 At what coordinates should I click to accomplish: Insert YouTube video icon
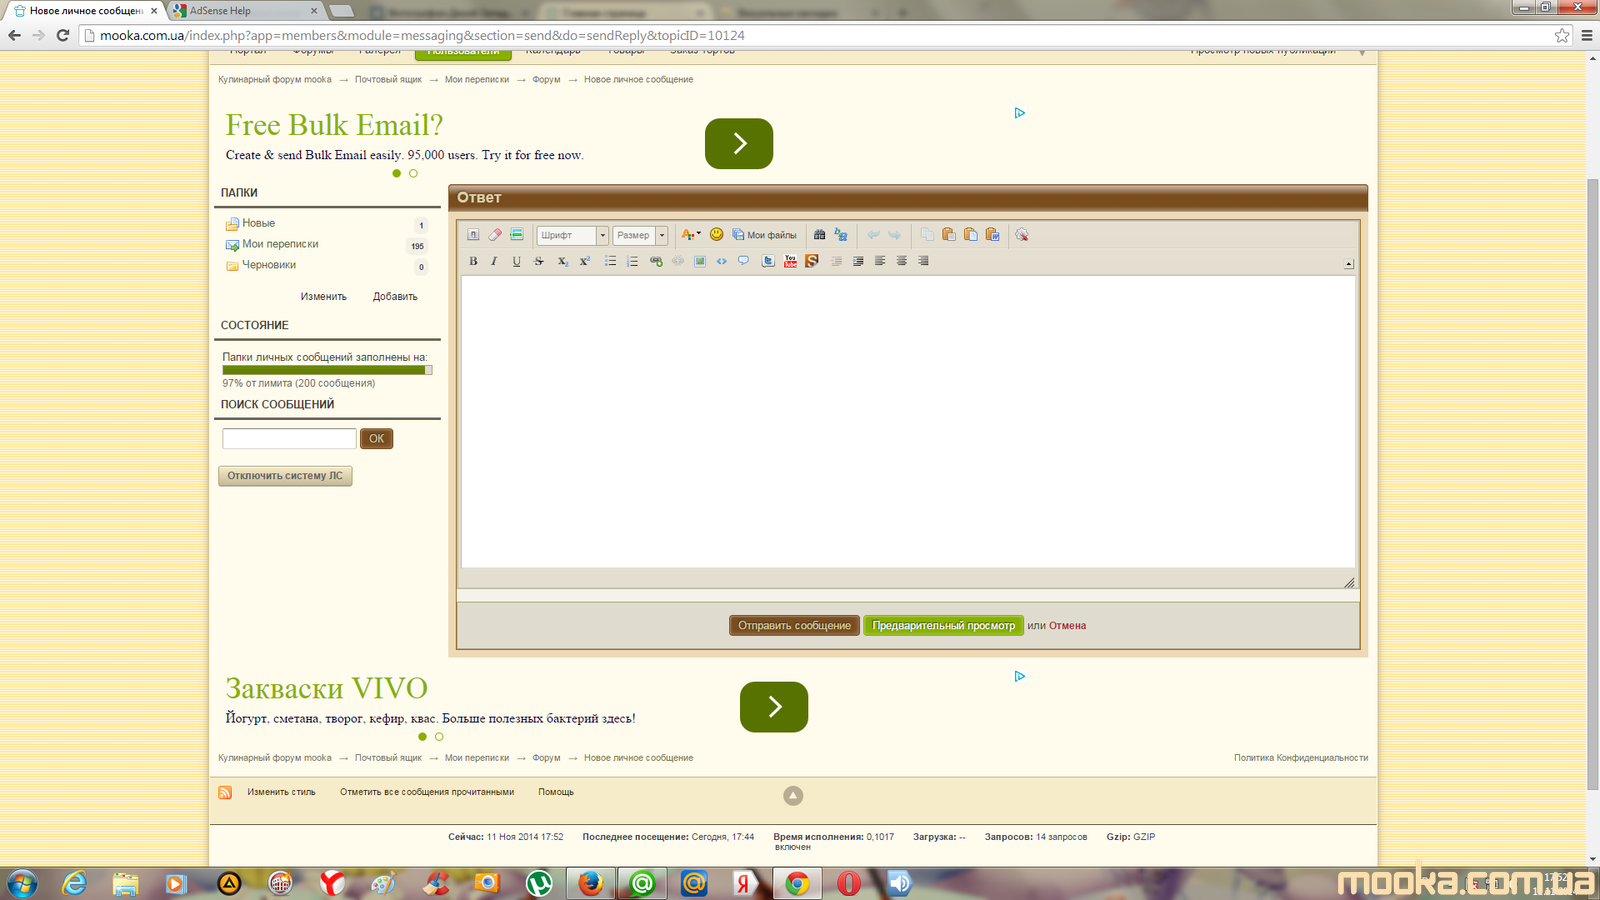(790, 261)
